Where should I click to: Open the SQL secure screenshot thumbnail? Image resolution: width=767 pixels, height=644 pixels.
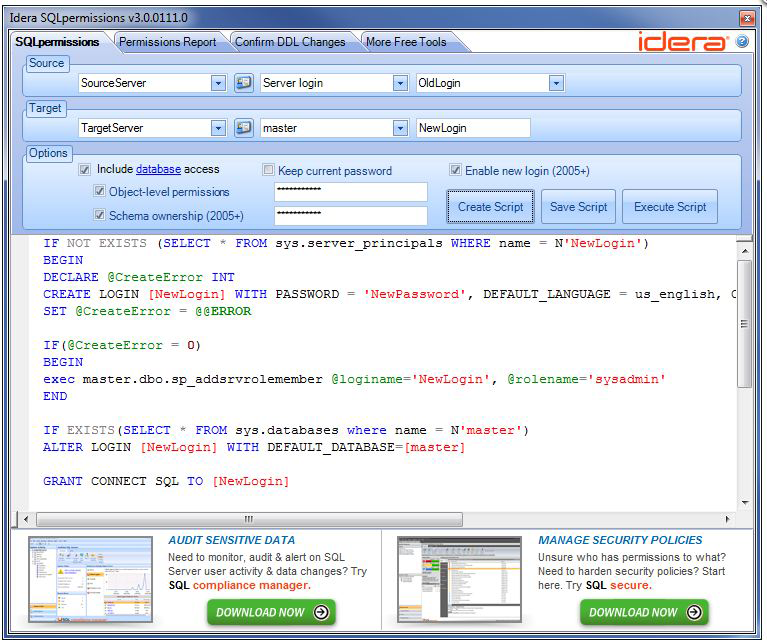(459, 579)
